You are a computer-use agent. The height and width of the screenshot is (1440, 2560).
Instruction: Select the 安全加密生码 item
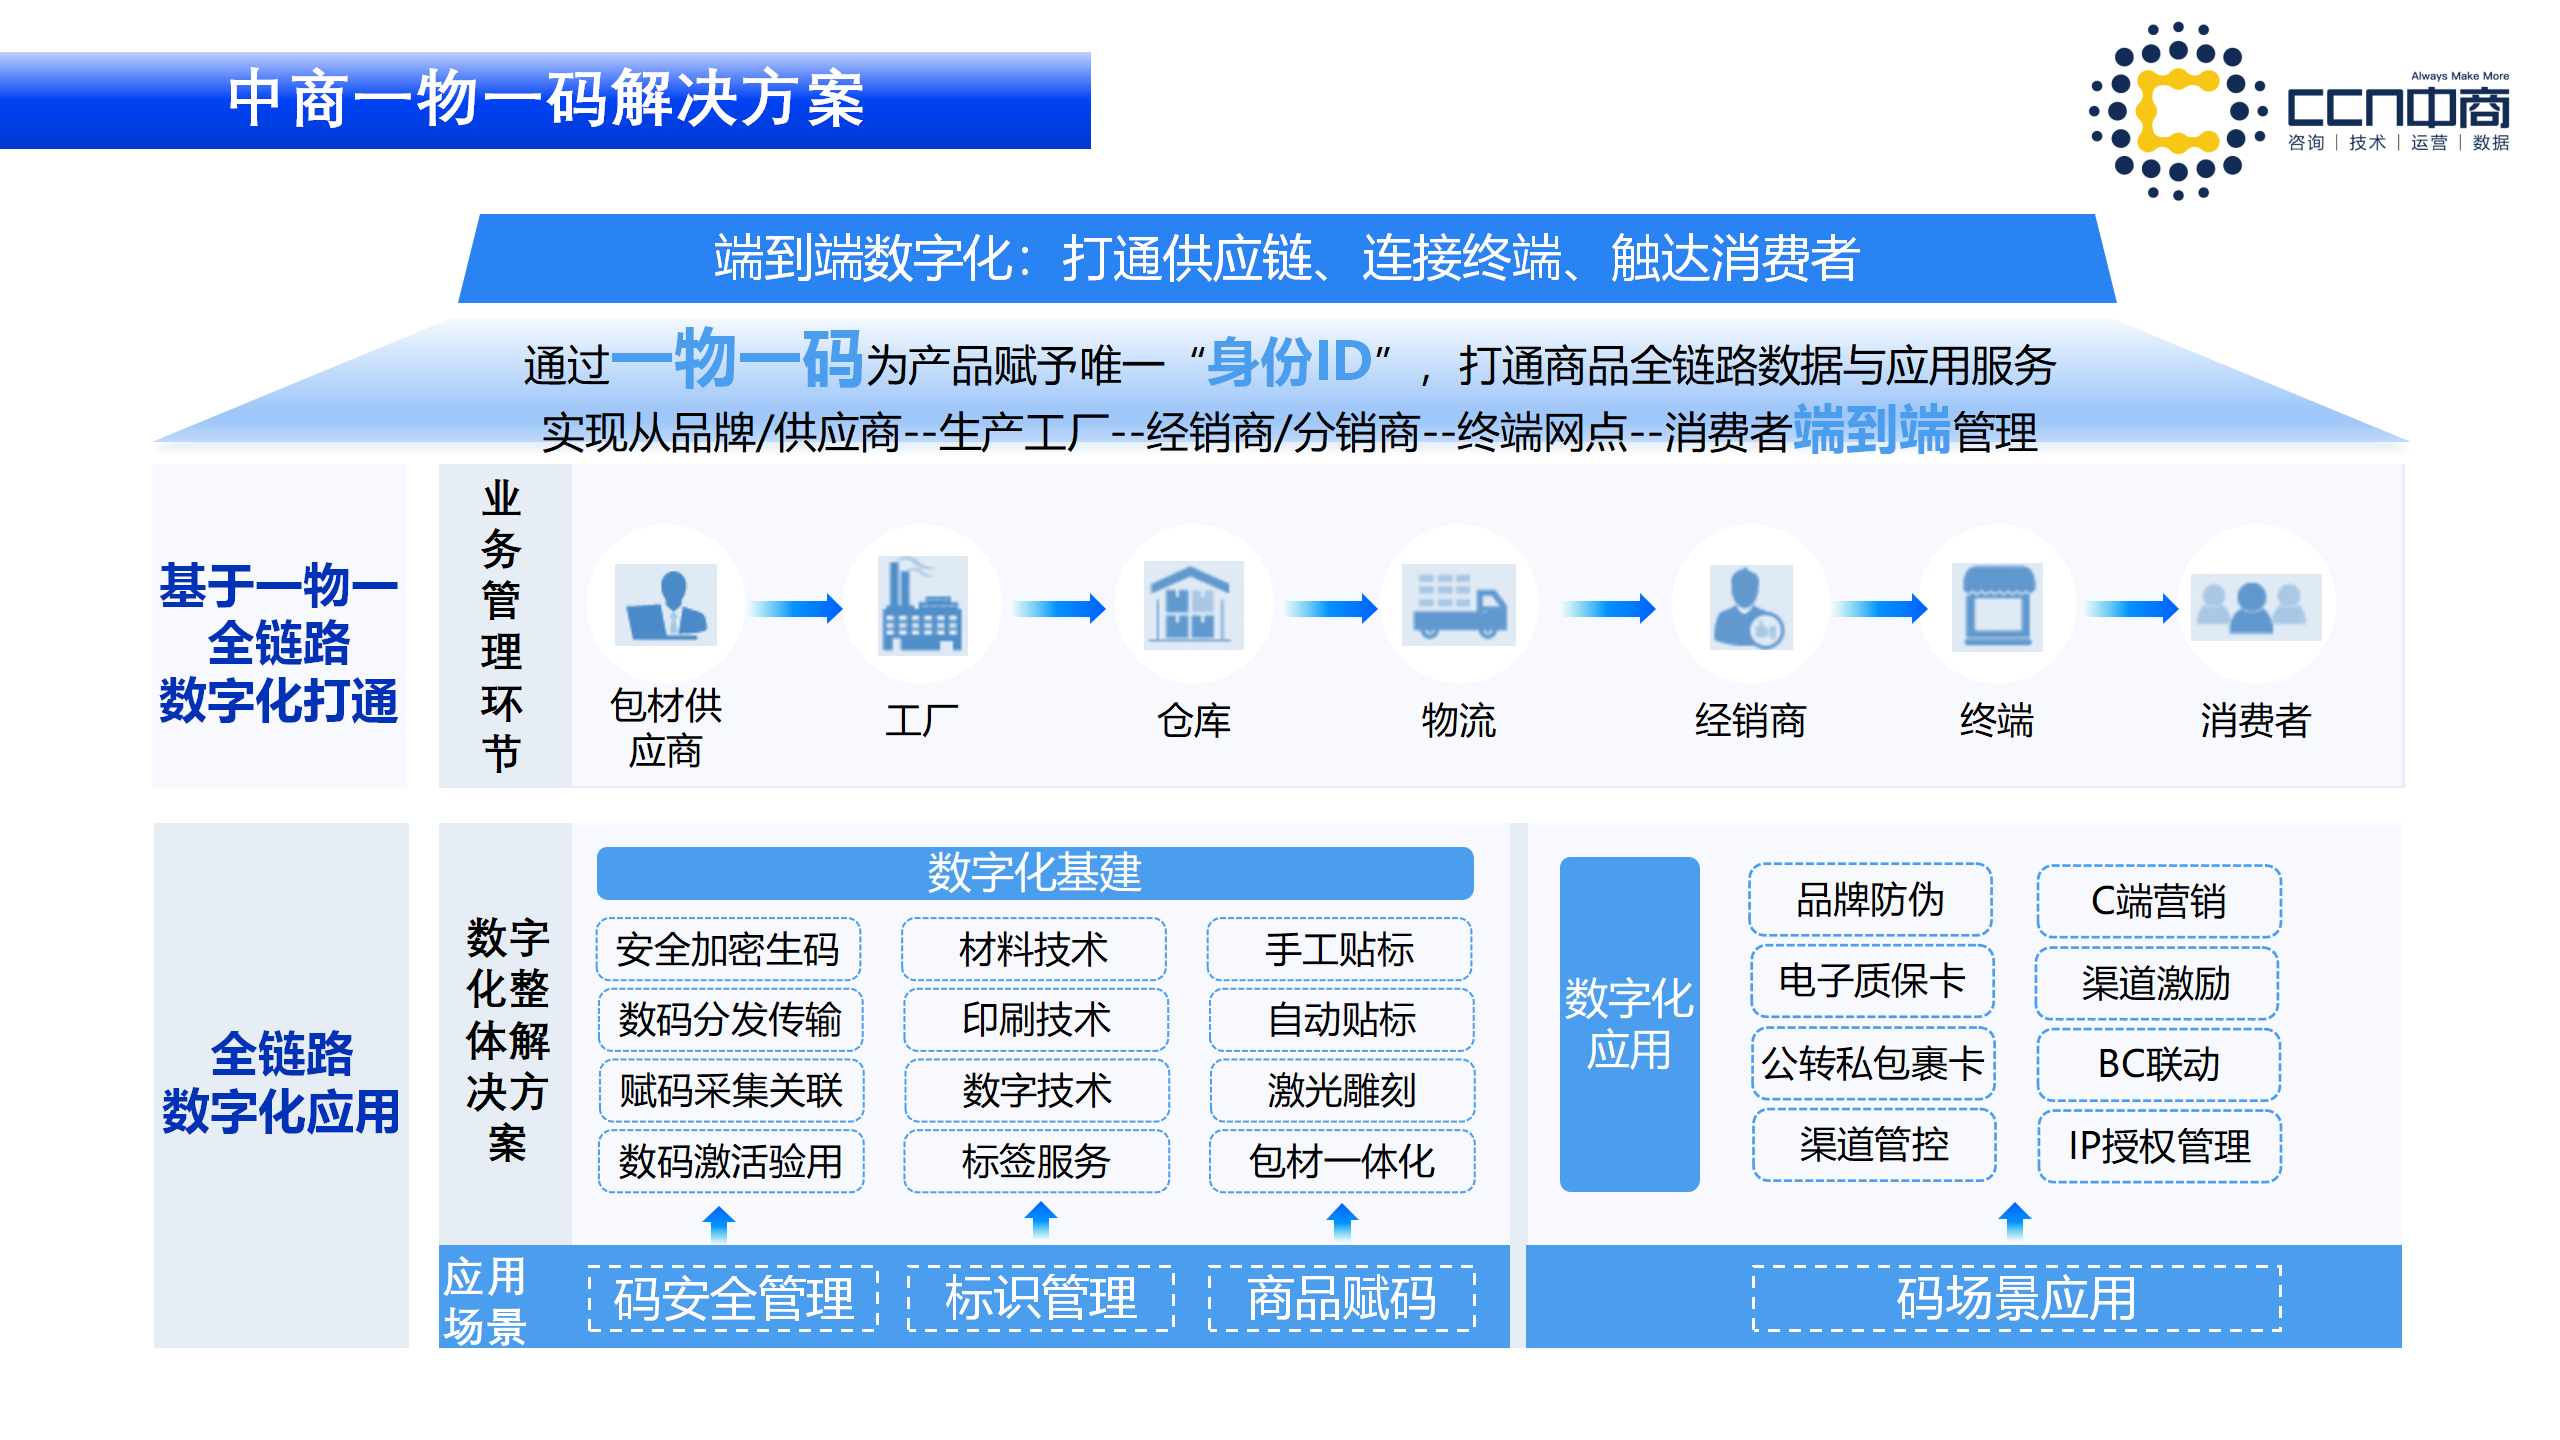731,949
